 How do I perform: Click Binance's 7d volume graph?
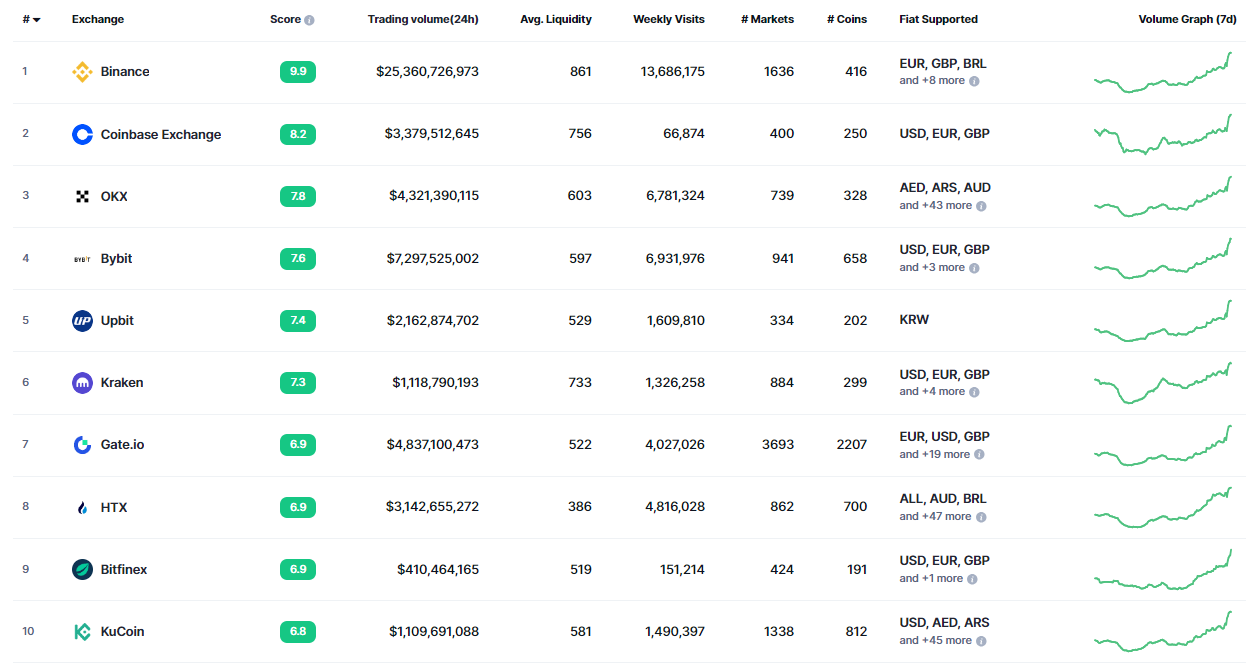point(1162,73)
